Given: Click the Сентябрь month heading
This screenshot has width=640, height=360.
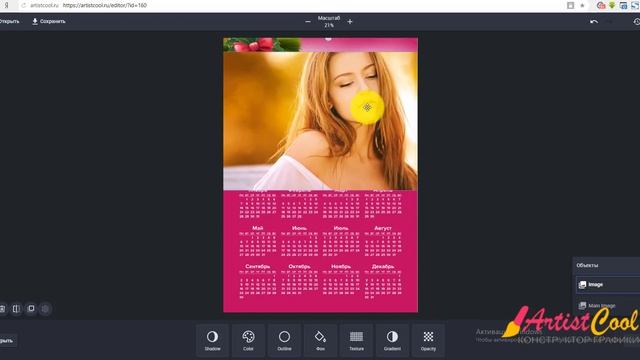Looking at the screenshot, I should pyautogui.click(x=258, y=267).
